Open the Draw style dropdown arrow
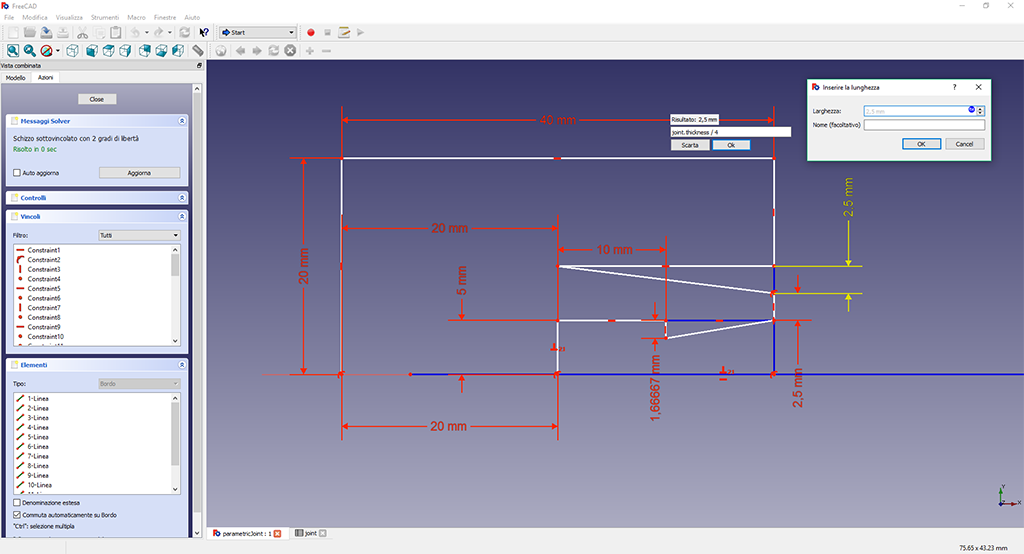 pyautogui.click(x=57, y=50)
